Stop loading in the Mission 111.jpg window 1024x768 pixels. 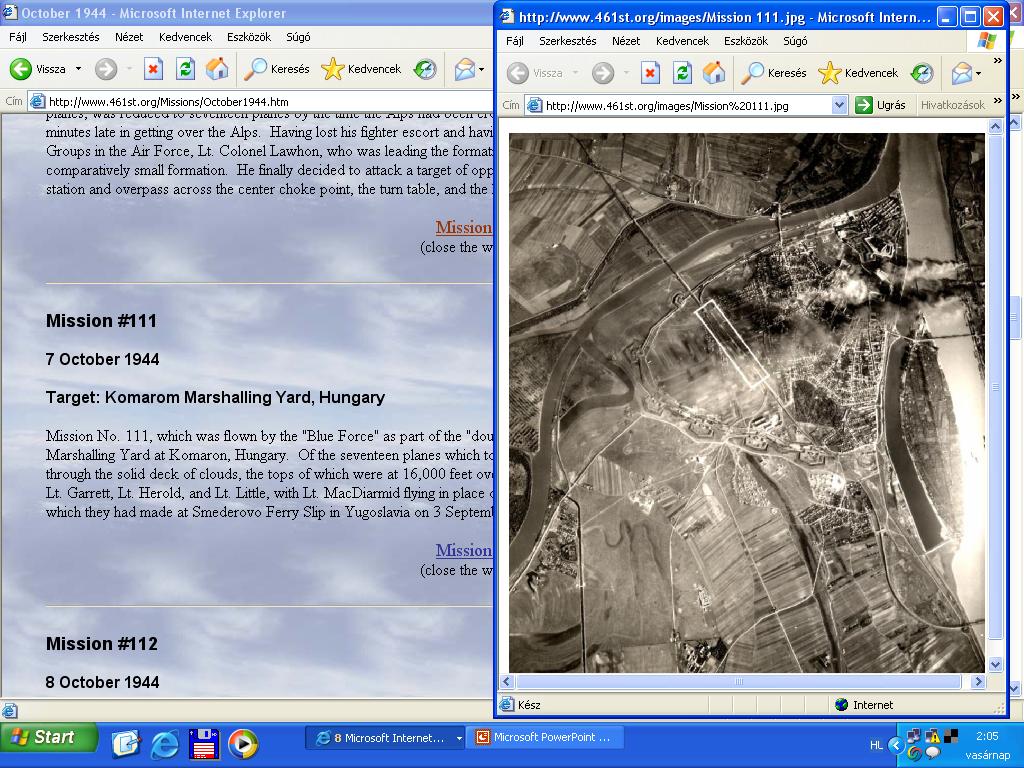click(x=650, y=72)
